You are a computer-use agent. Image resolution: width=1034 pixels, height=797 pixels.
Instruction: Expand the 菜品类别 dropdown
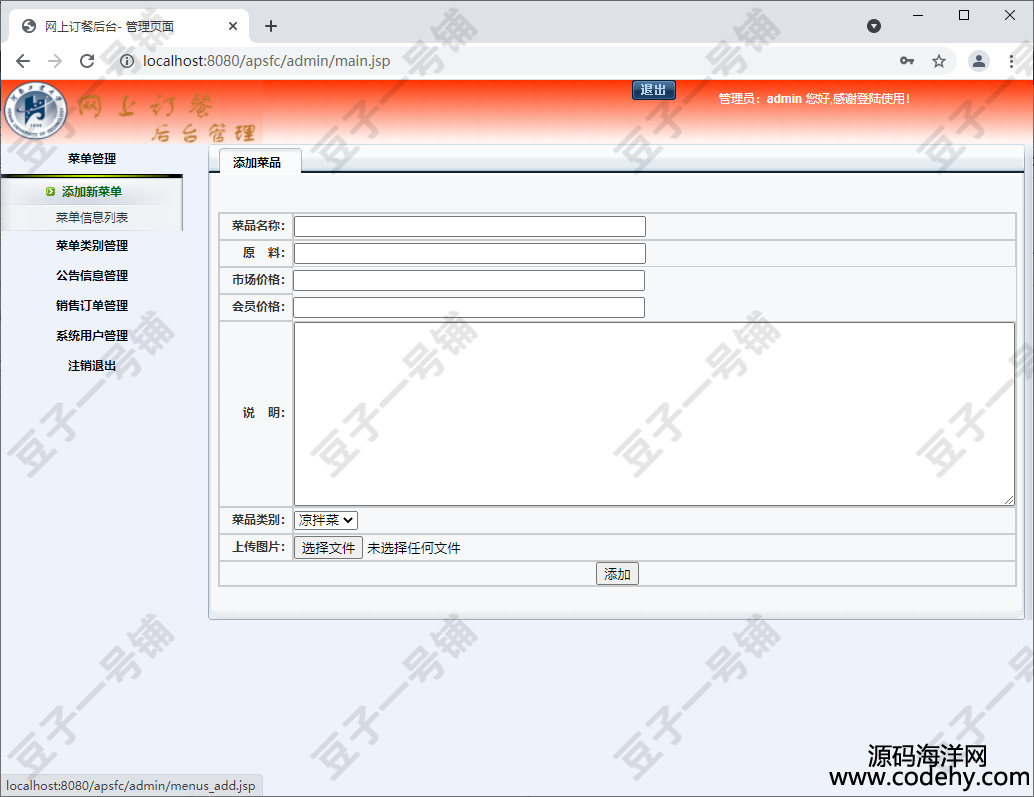326,520
